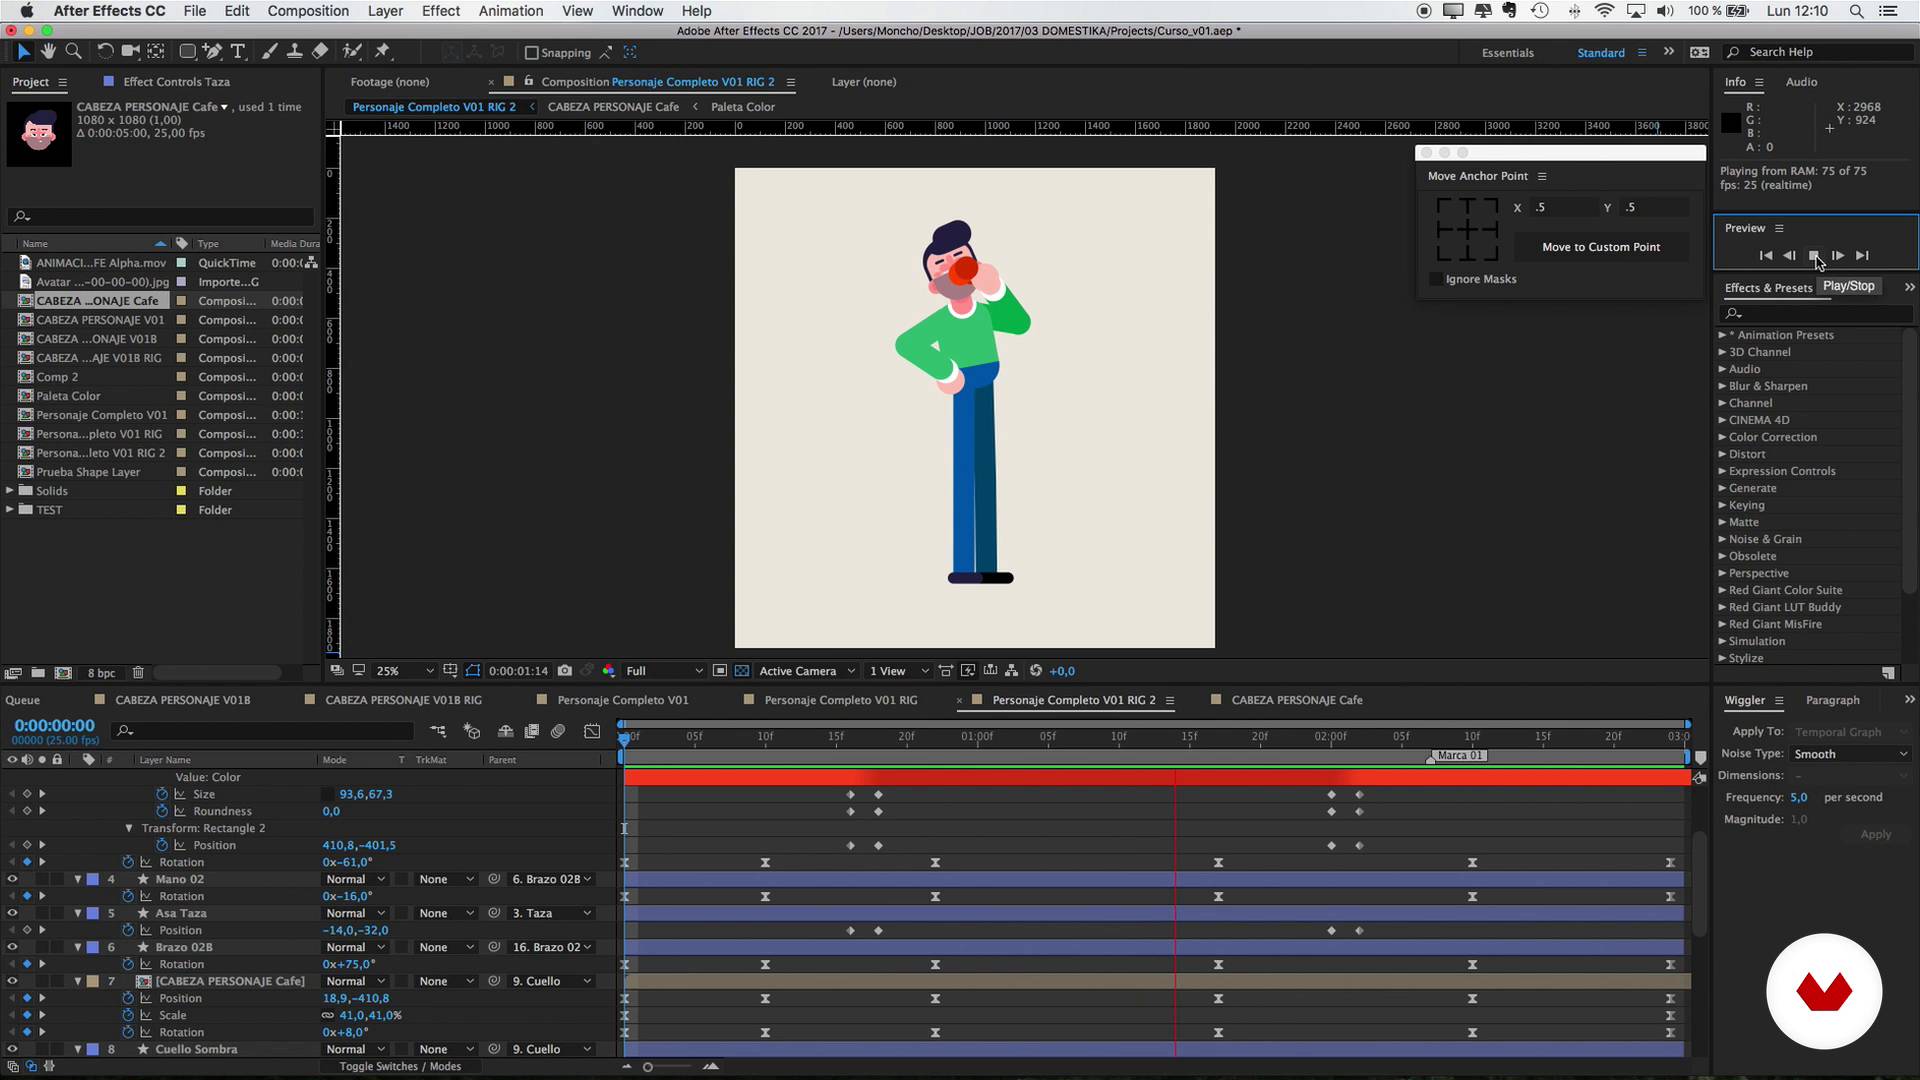Select the Brush tool

(269, 51)
